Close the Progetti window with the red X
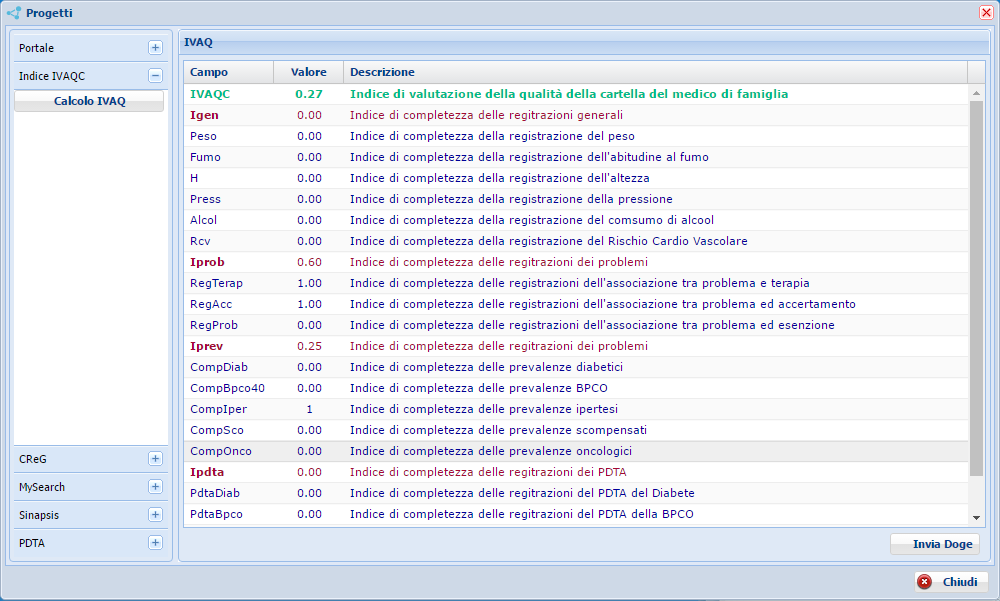This screenshot has width=1000, height=601. click(x=986, y=13)
